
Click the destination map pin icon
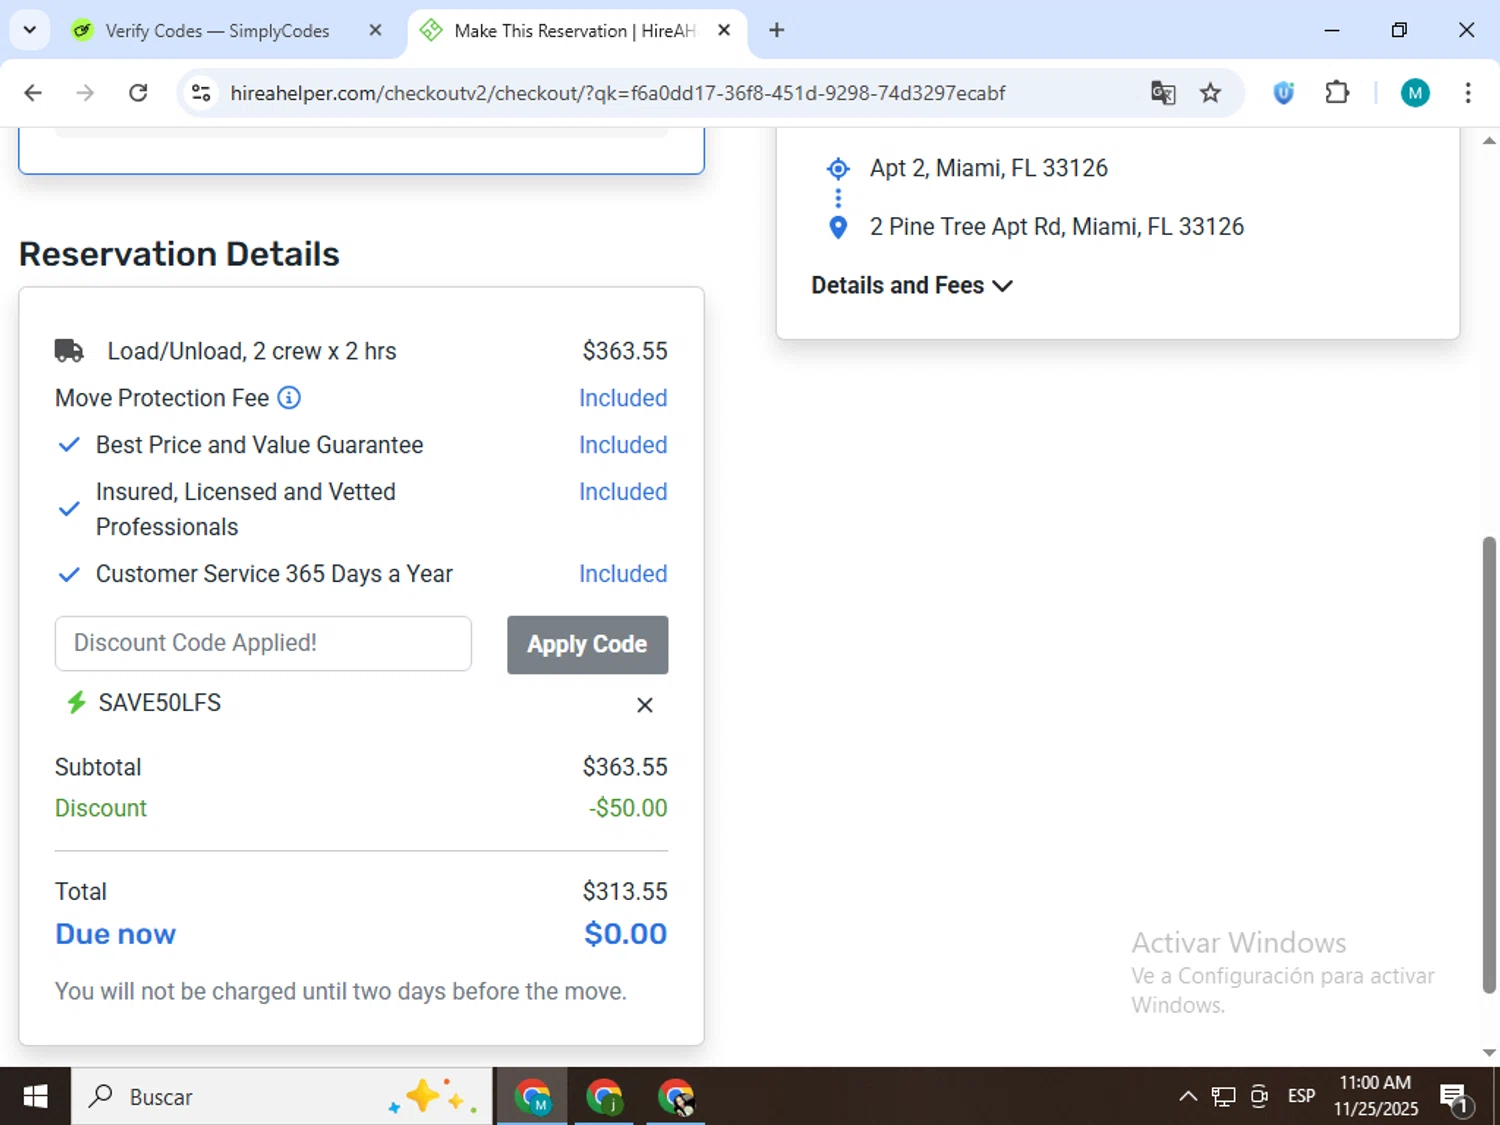click(838, 227)
